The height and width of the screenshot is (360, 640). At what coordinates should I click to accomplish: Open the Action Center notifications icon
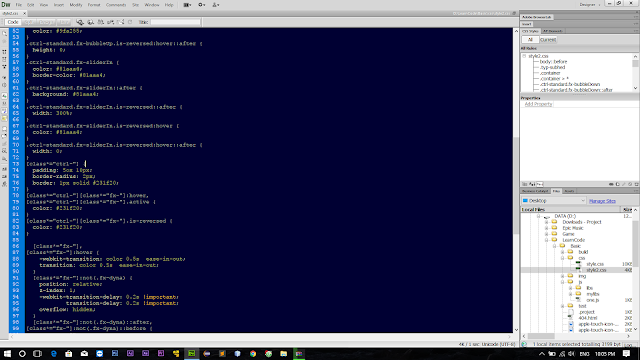tap(627, 353)
